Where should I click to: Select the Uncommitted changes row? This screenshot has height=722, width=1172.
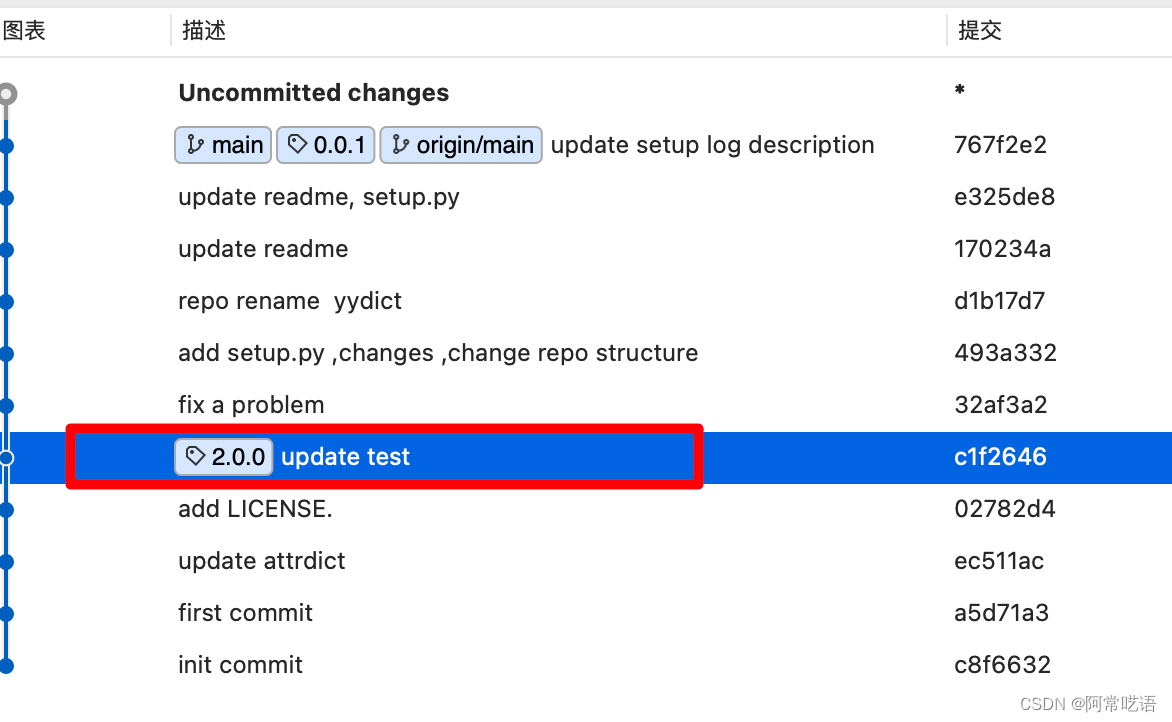pyautogui.click(x=586, y=93)
